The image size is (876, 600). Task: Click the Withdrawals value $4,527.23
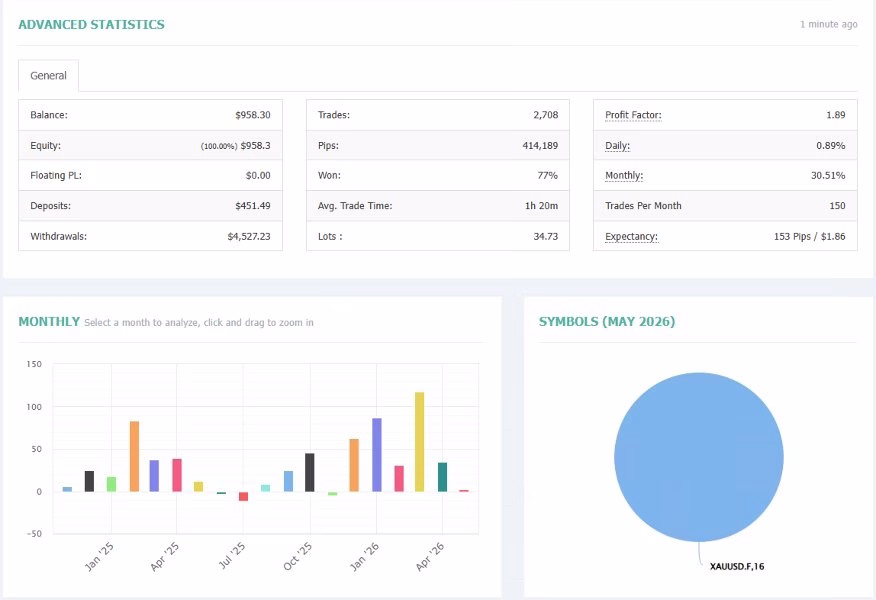[x=249, y=236]
